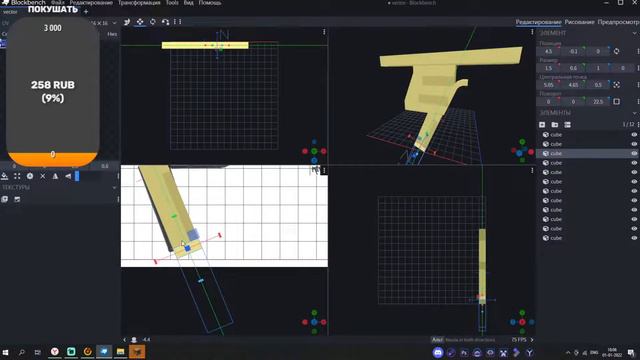
Task: Click the mirror UV triangle icon
Action: (x=56, y=176)
